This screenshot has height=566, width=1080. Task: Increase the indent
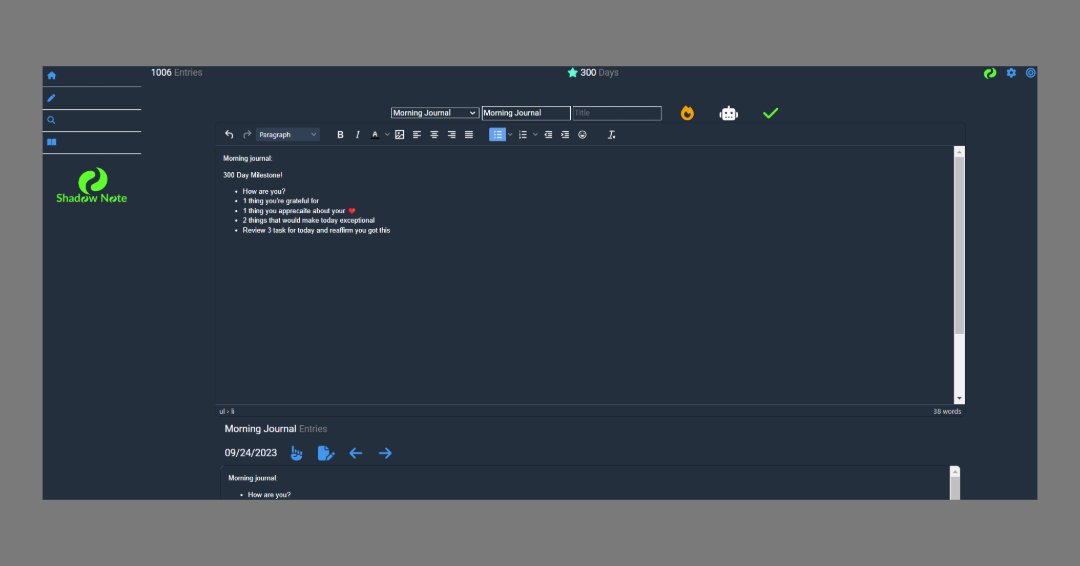[565, 135]
